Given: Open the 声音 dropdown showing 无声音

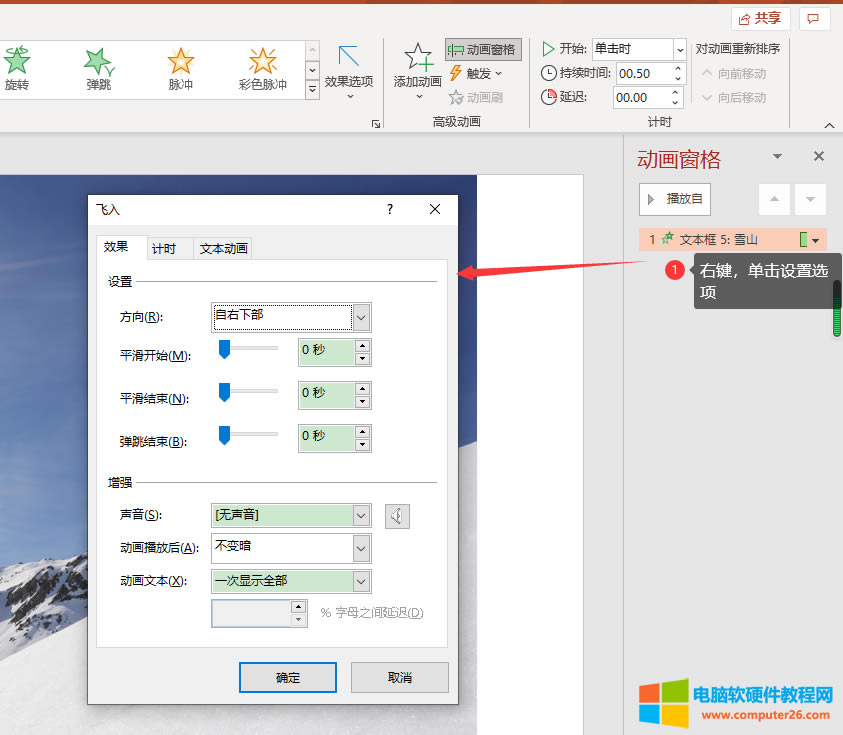Looking at the screenshot, I should 362,515.
